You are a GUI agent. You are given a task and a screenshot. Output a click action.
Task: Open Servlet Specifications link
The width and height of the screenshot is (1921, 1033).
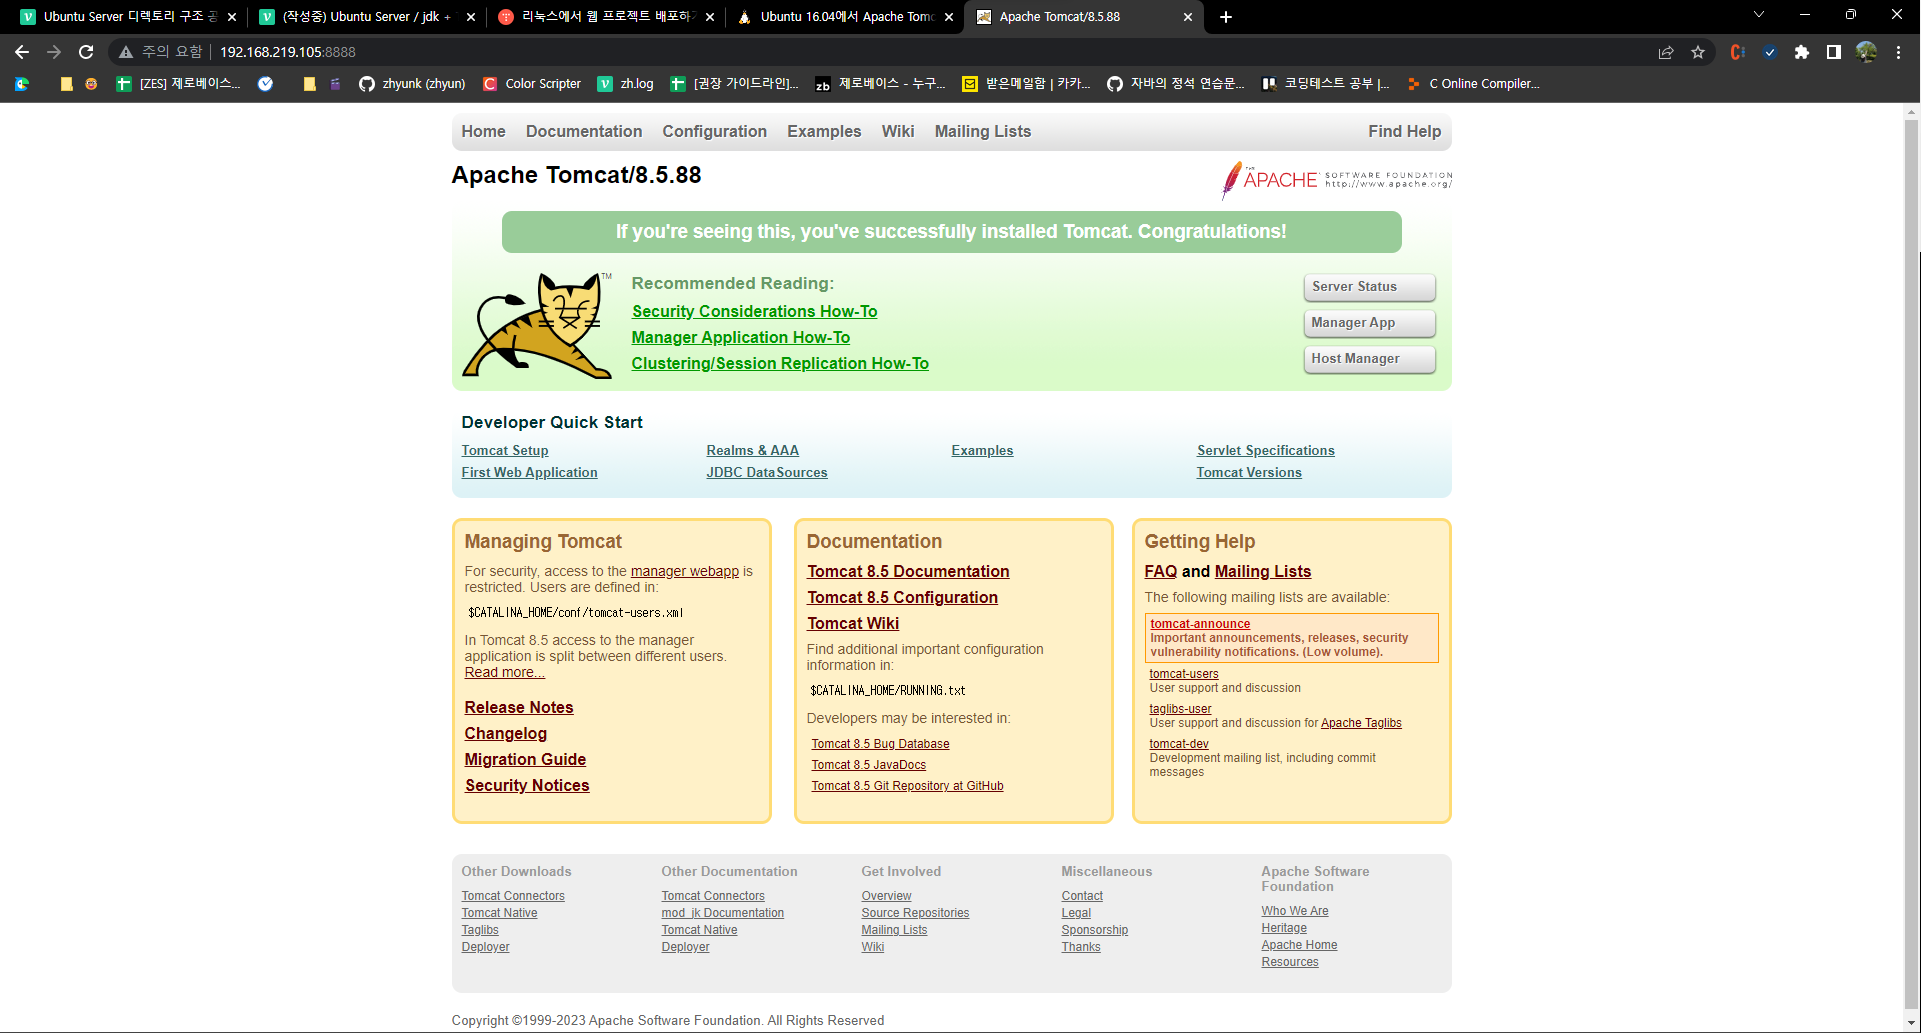[1266, 451]
